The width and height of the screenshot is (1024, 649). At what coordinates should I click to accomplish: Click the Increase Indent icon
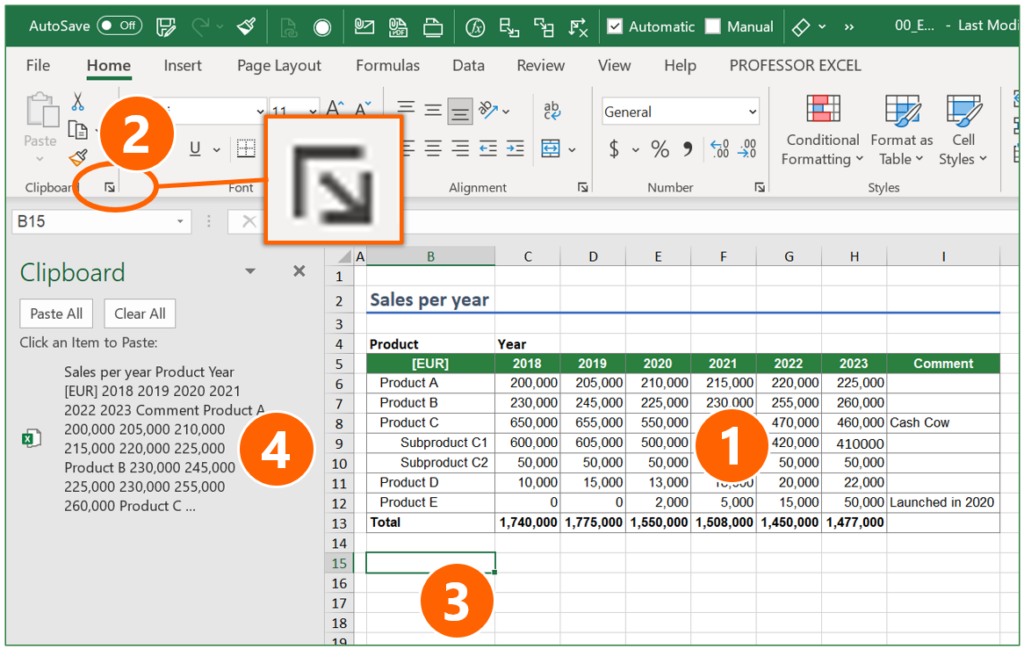click(515, 149)
